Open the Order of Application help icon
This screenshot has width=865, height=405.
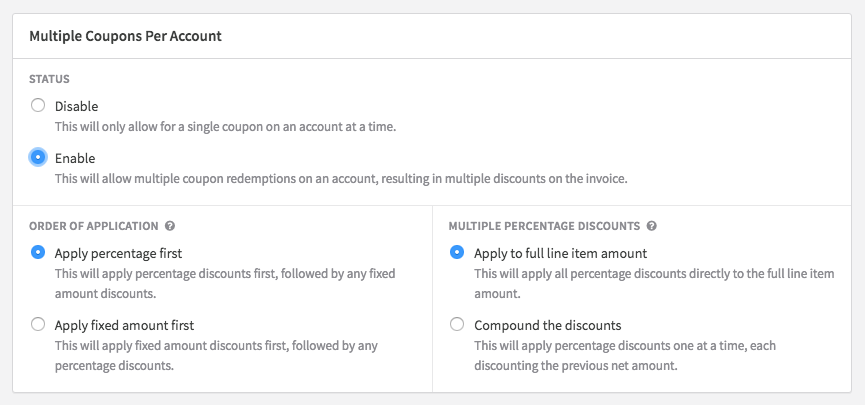click(170, 226)
